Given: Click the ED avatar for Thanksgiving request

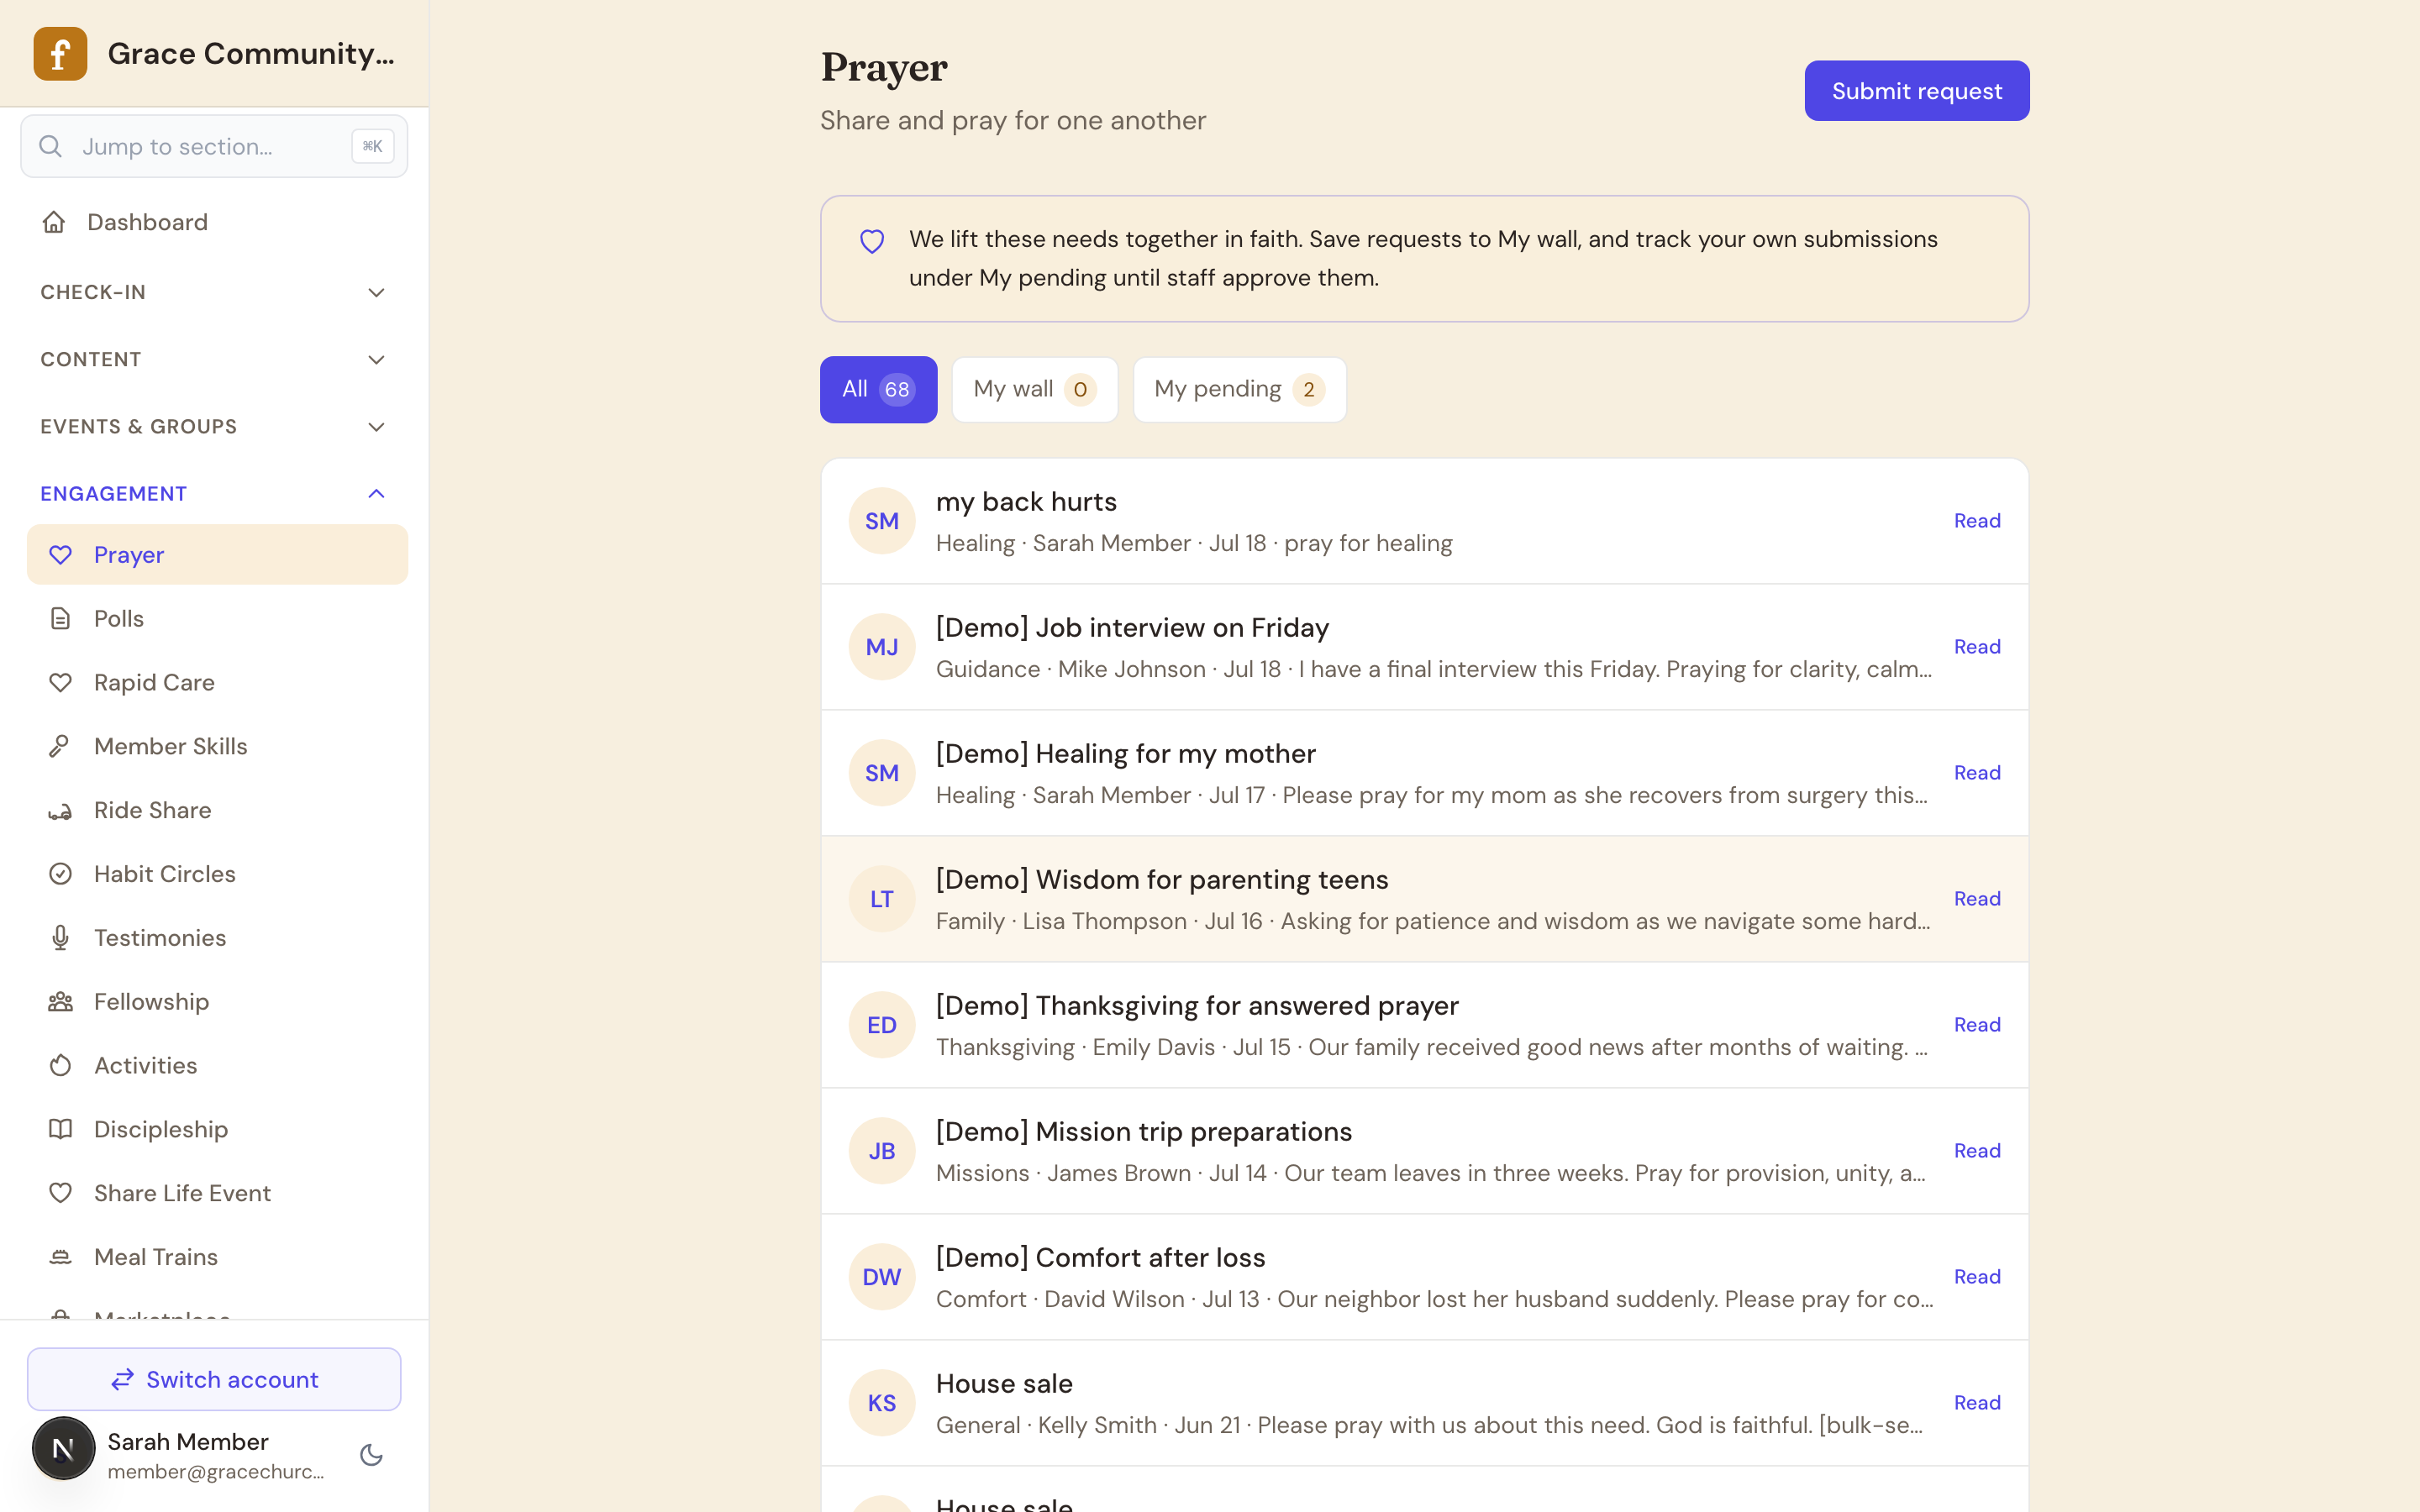Looking at the screenshot, I should pyautogui.click(x=882, y=1025).
